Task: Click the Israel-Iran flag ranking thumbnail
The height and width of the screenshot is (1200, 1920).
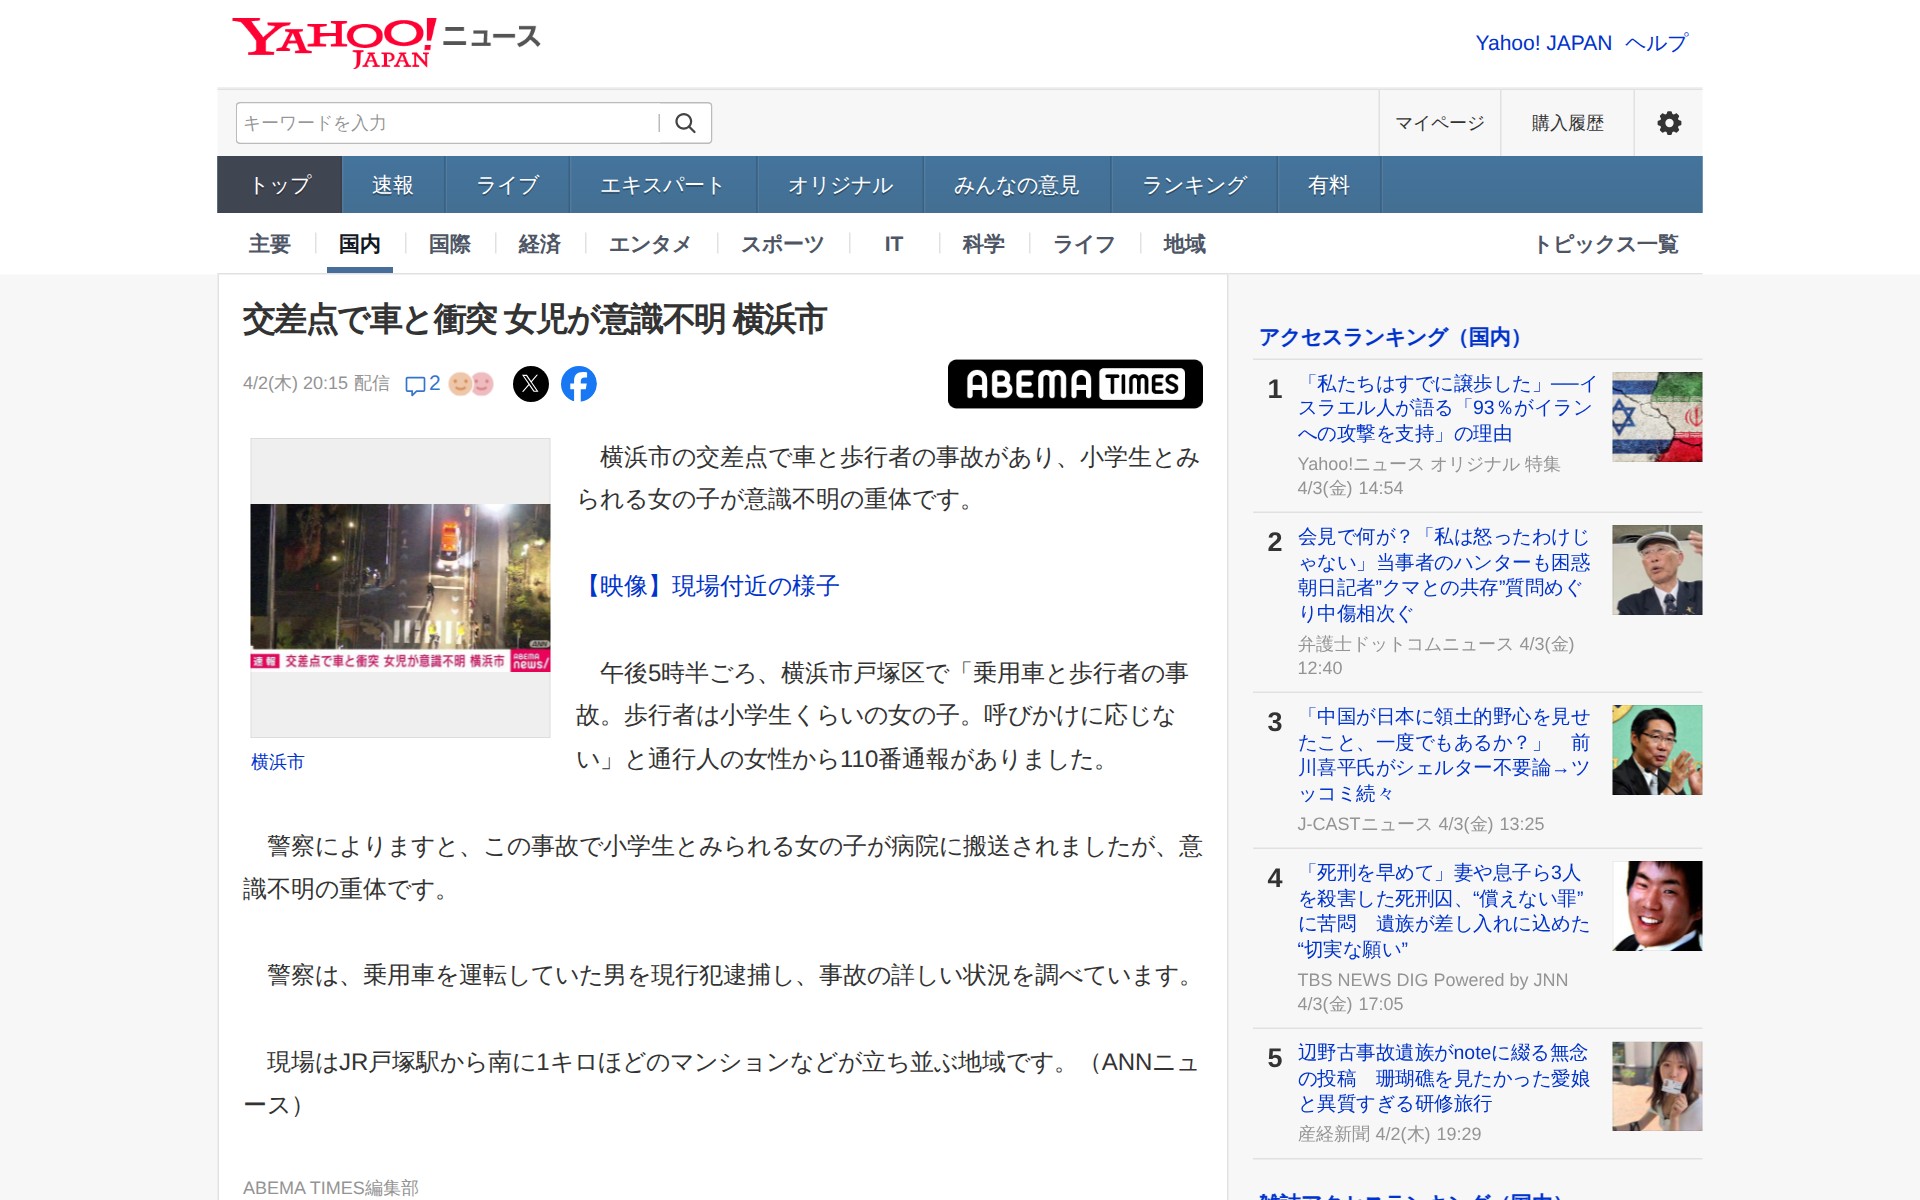Action: point(1656,417)
